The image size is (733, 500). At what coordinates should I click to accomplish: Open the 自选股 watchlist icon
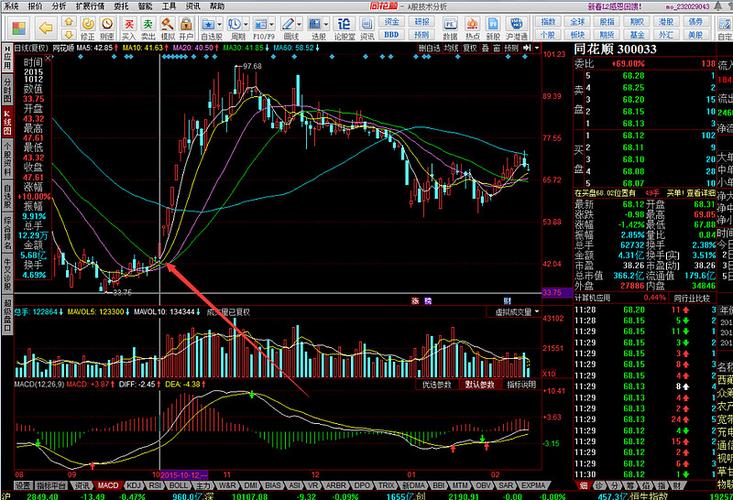point(208,24)
